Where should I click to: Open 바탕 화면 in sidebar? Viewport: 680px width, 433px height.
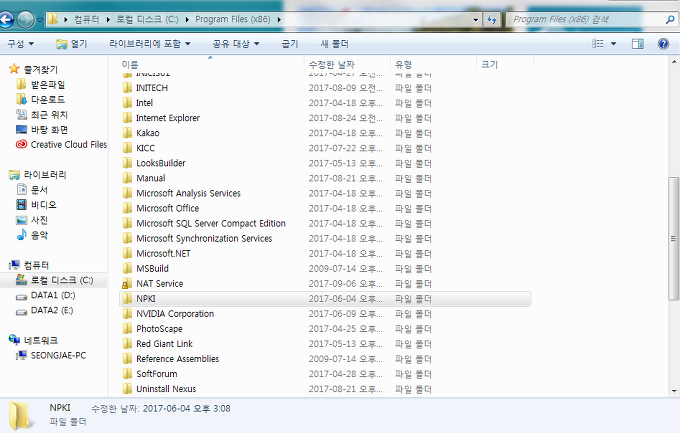(x=42, y=129)
